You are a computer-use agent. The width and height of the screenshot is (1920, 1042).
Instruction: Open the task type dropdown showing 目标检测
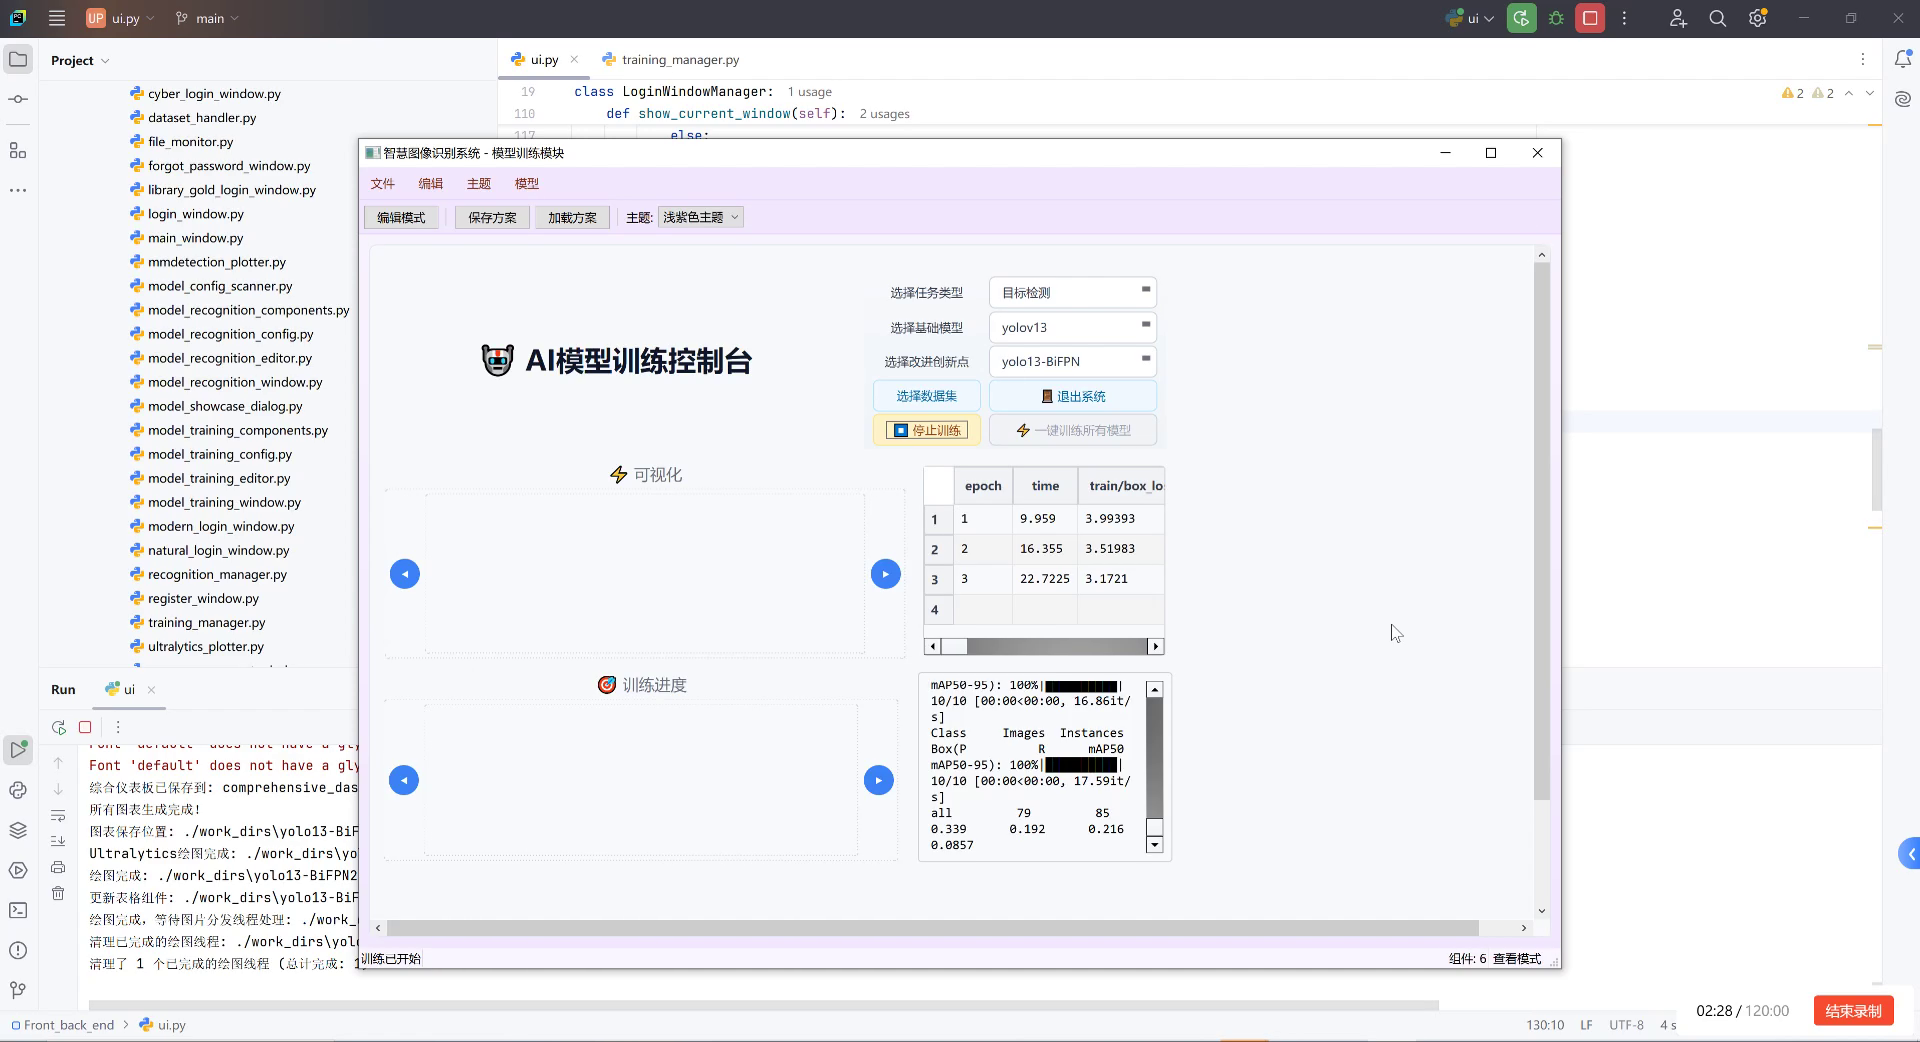1073,293
